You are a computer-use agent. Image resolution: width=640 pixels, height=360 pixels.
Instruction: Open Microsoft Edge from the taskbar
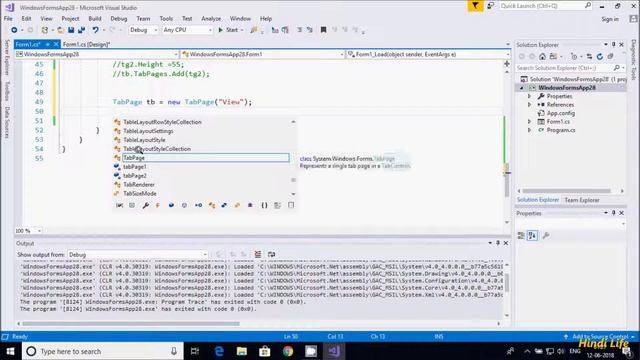coord(219,351)
